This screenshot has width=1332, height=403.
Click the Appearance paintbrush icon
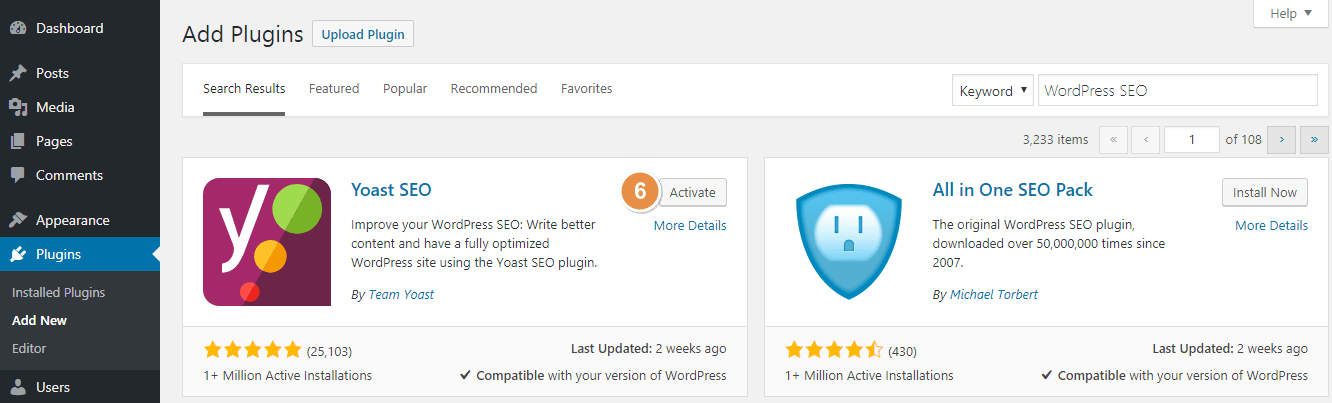[x=17, y=220]
